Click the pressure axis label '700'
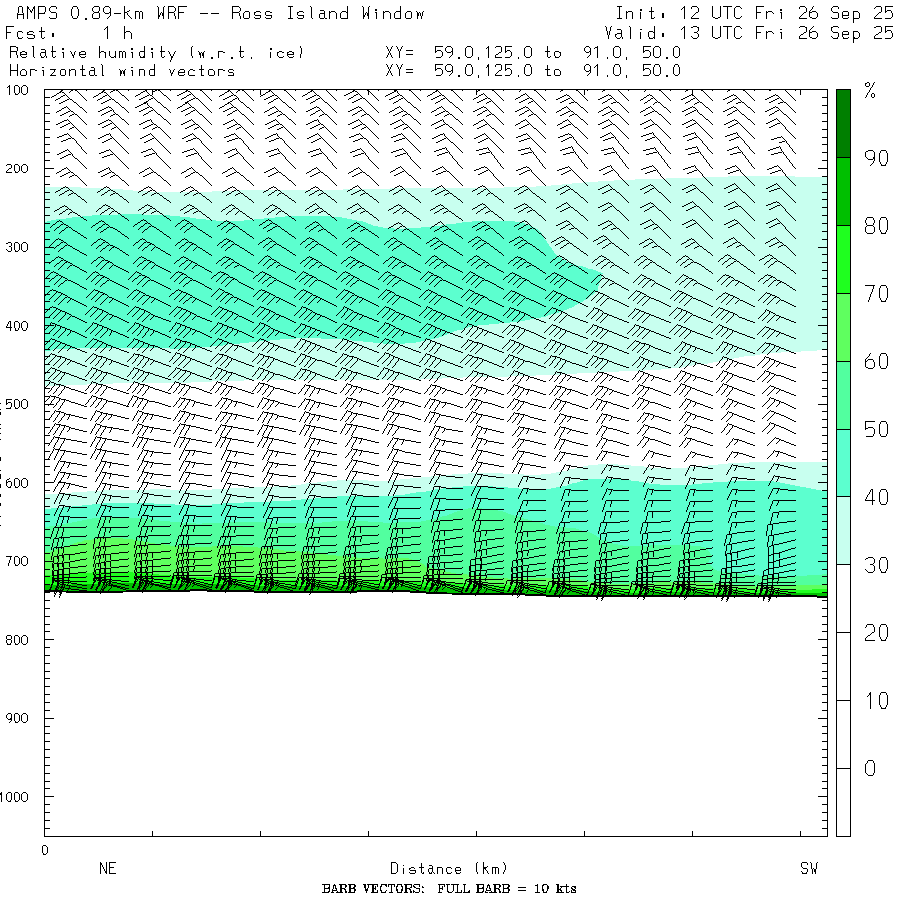The height and width of the screenshot is (900, 900). (17, 561)
